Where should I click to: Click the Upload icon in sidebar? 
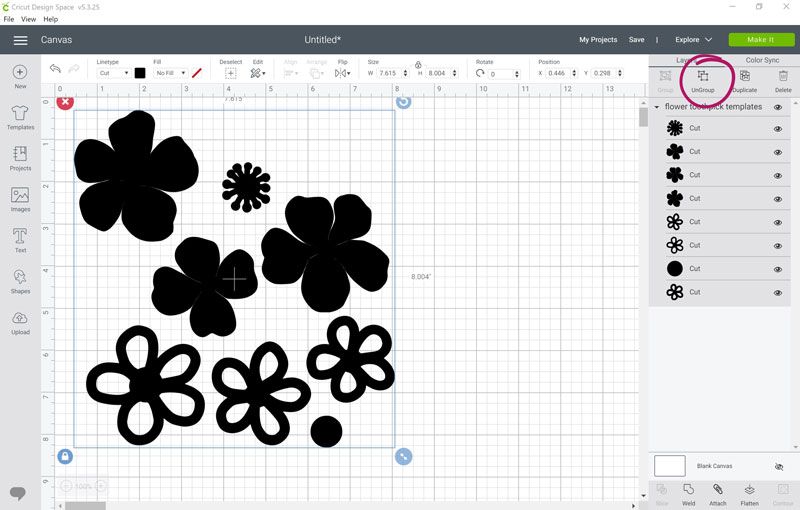(20, 323)
